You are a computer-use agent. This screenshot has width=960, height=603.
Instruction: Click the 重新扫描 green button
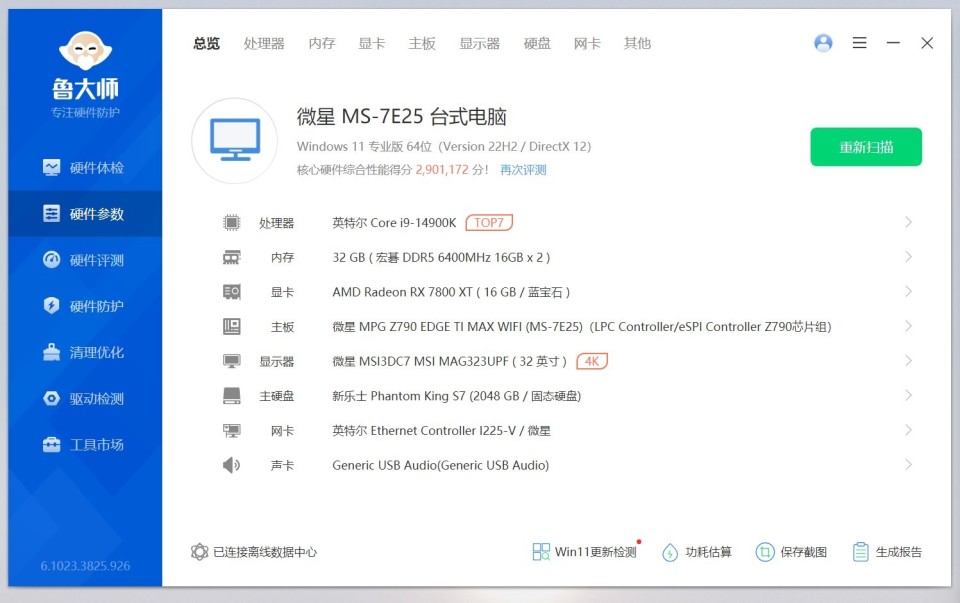[866, 147]
